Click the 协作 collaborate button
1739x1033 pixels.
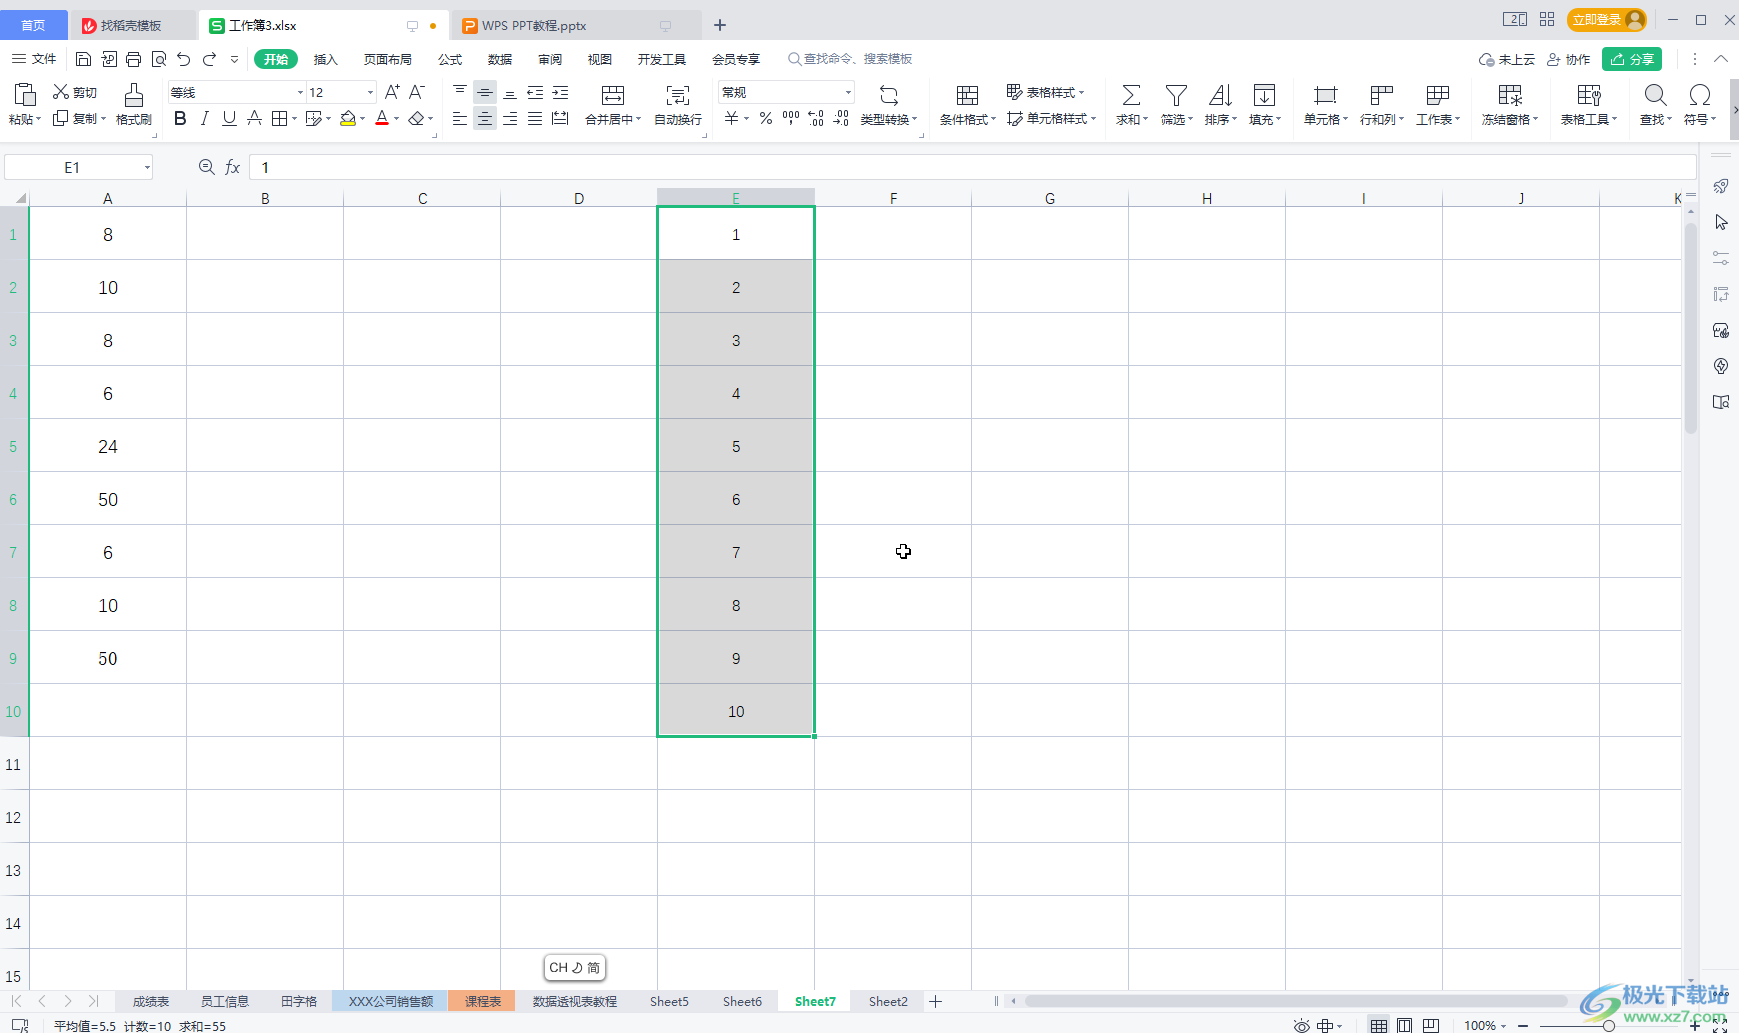click(x=1569, y=59)
